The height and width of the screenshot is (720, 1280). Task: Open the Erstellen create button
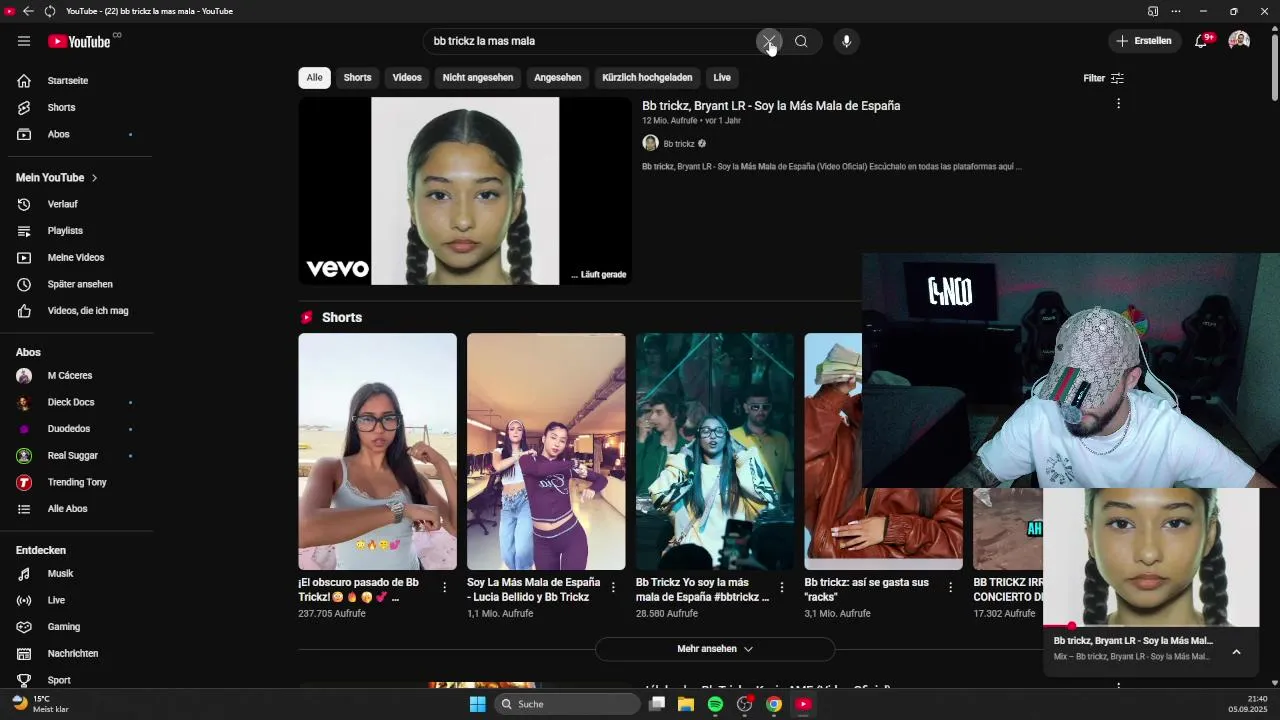pos(1145,41)
